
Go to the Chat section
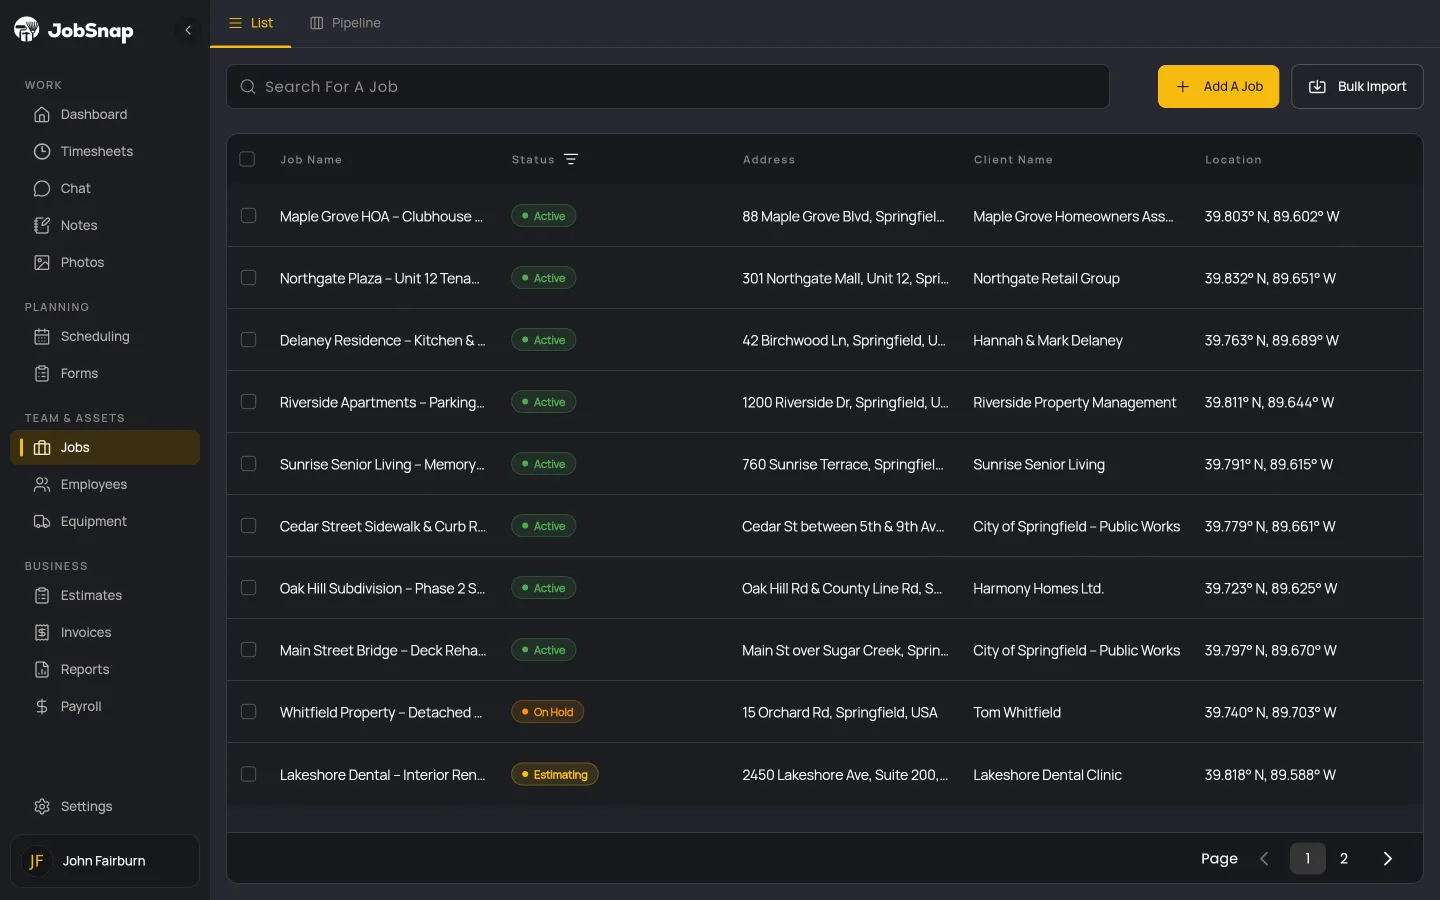tap(105, 188)
